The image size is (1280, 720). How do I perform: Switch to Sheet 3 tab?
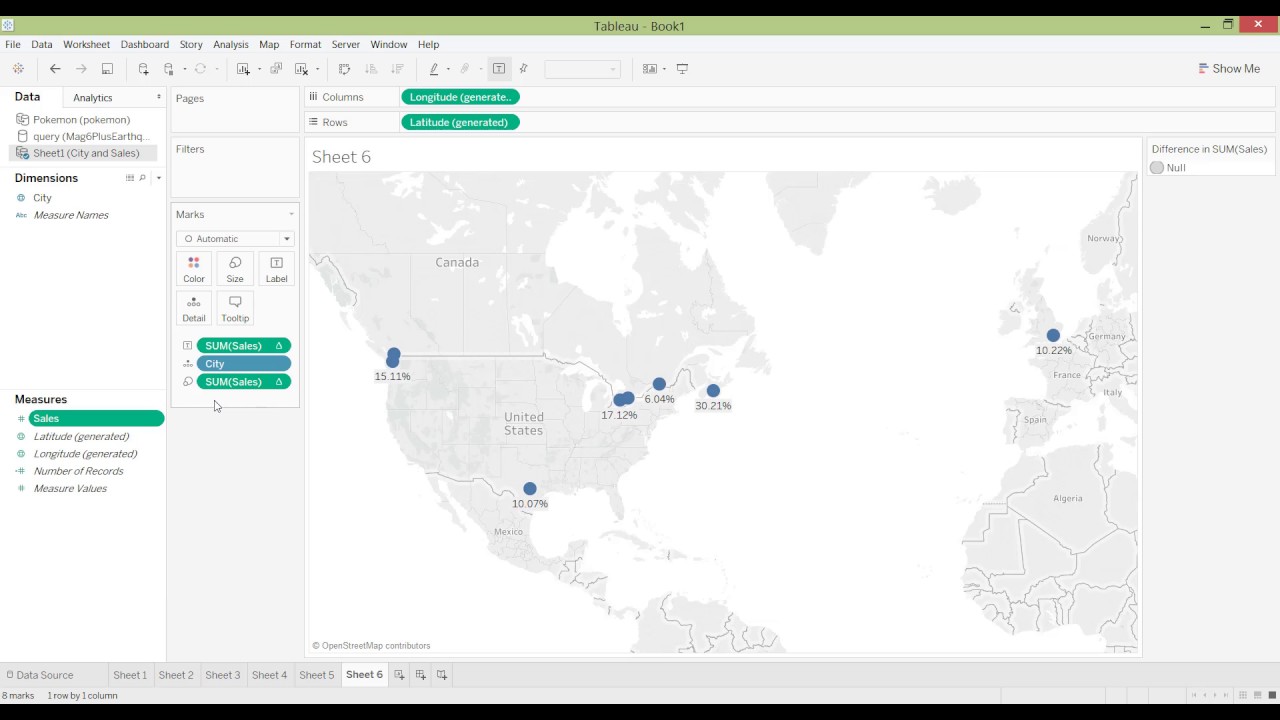click(x=223, y=675)
